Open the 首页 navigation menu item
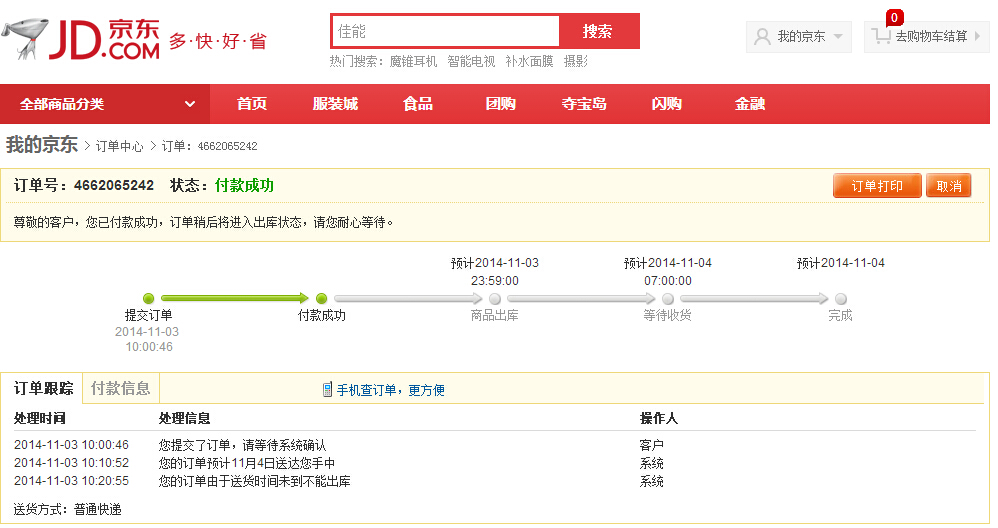The image size is (998, 528). pos(252,104)
